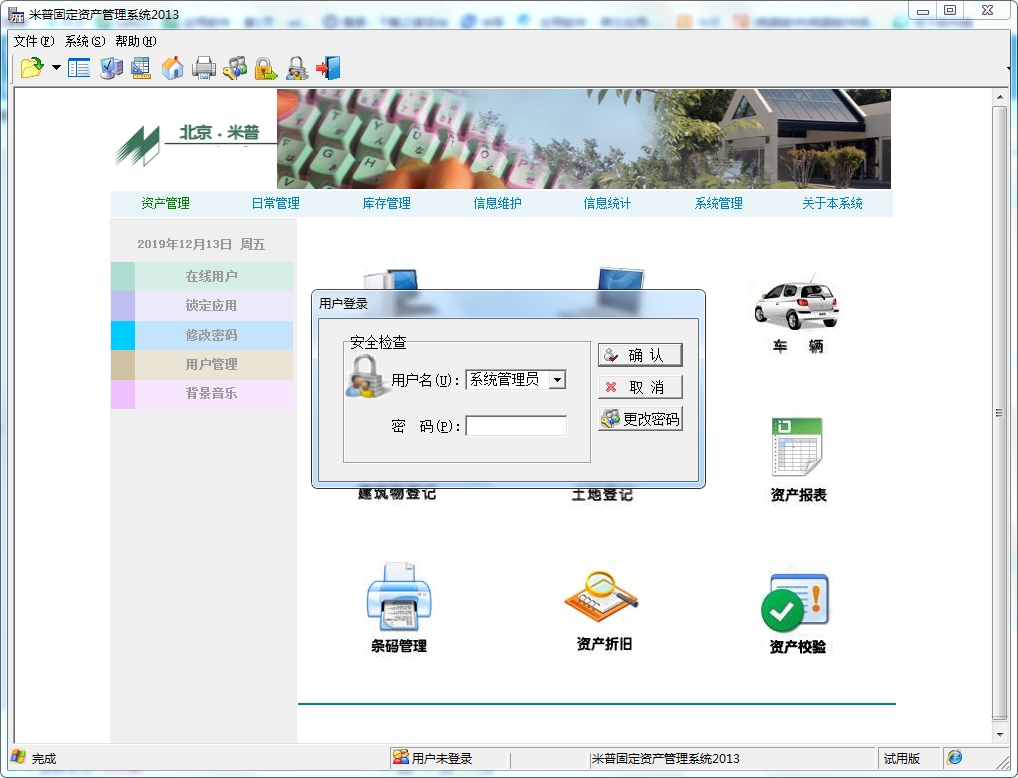Click the users with key toolbar icon
This screenshot has width=1018, height=778.
tap(235, 68)
